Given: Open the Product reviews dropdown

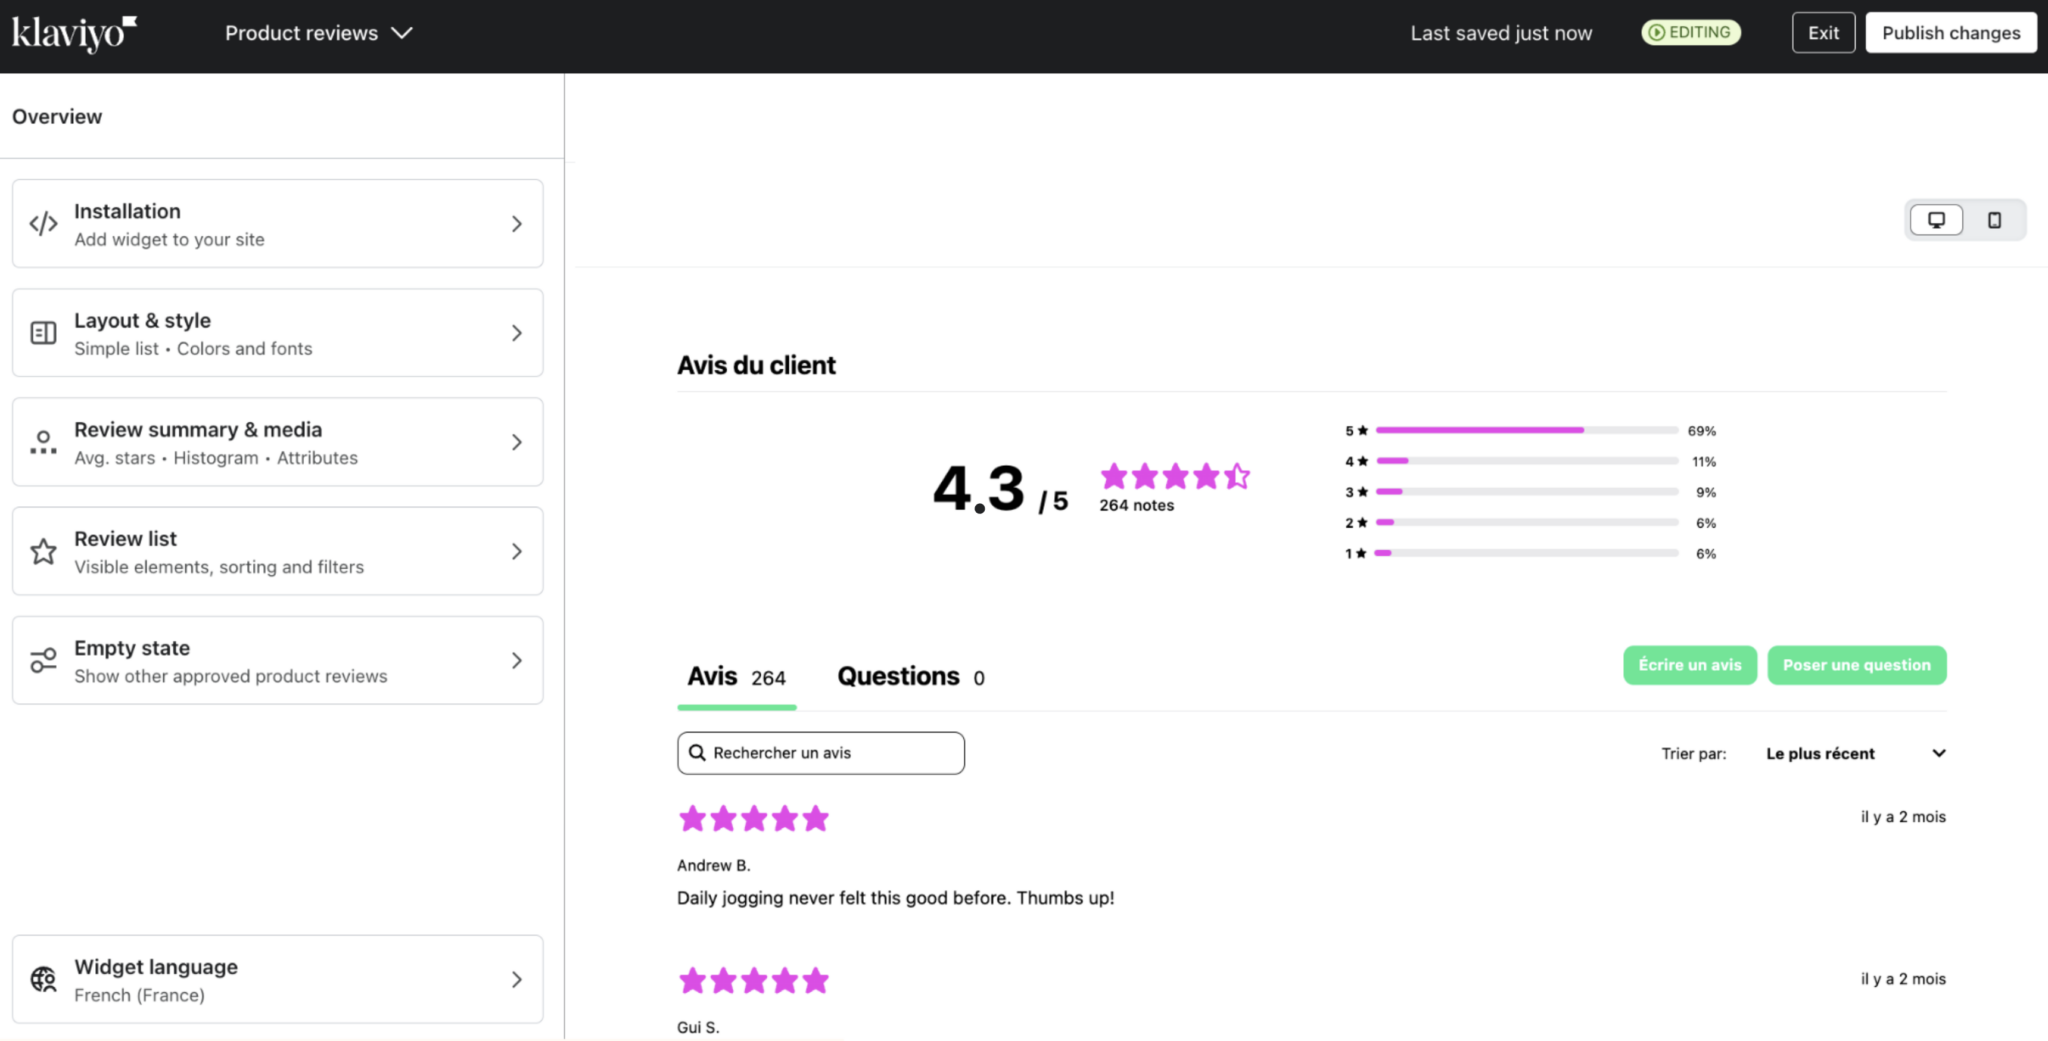Looking at the screenshot, I should (x=318, y=32).
